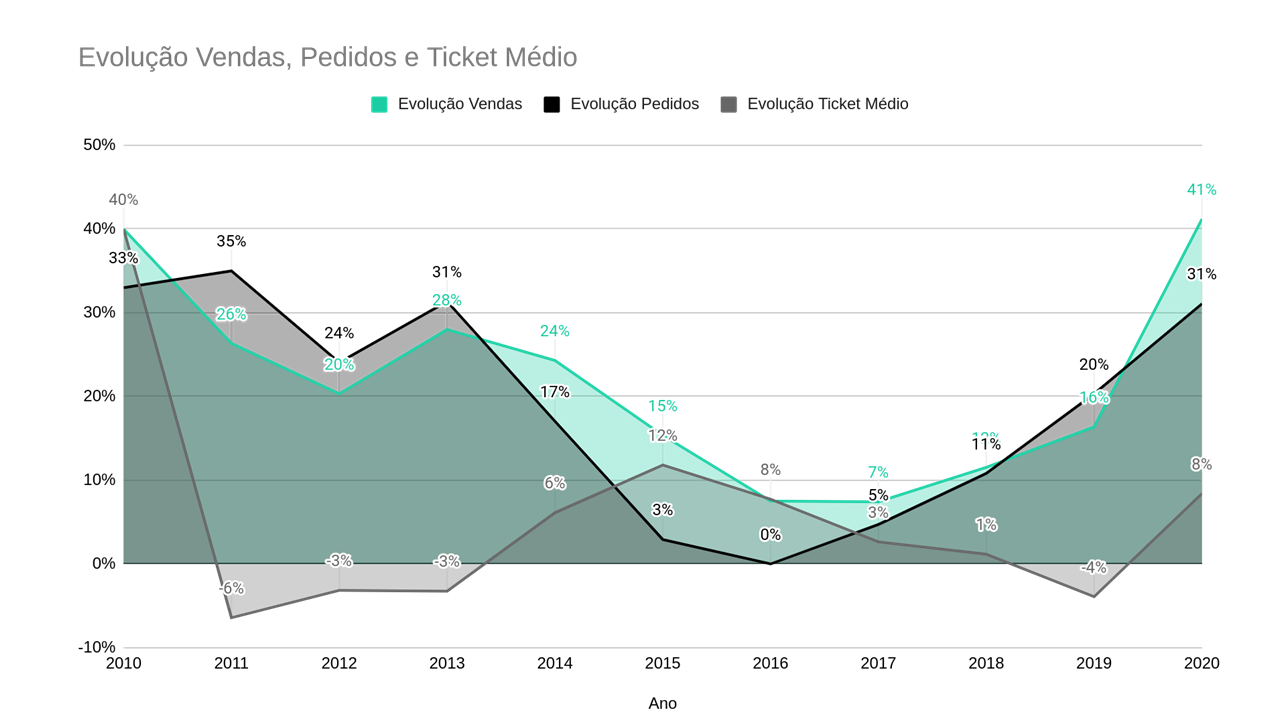
Task: Click the Ano horizontal axis title
Action: click(x=662, y=703)
